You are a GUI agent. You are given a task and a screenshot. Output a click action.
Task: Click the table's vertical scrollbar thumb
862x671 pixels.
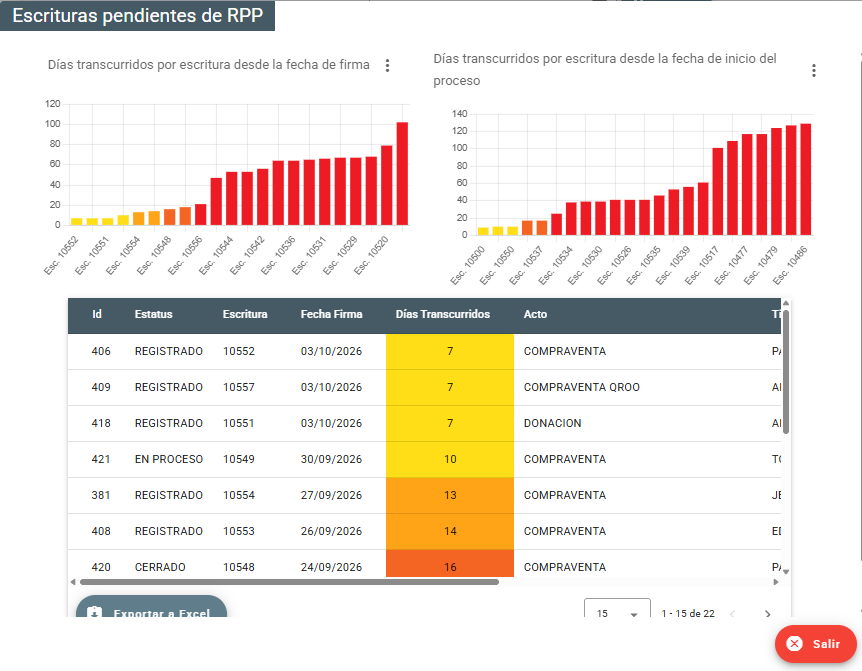click(x=786, y=372)
